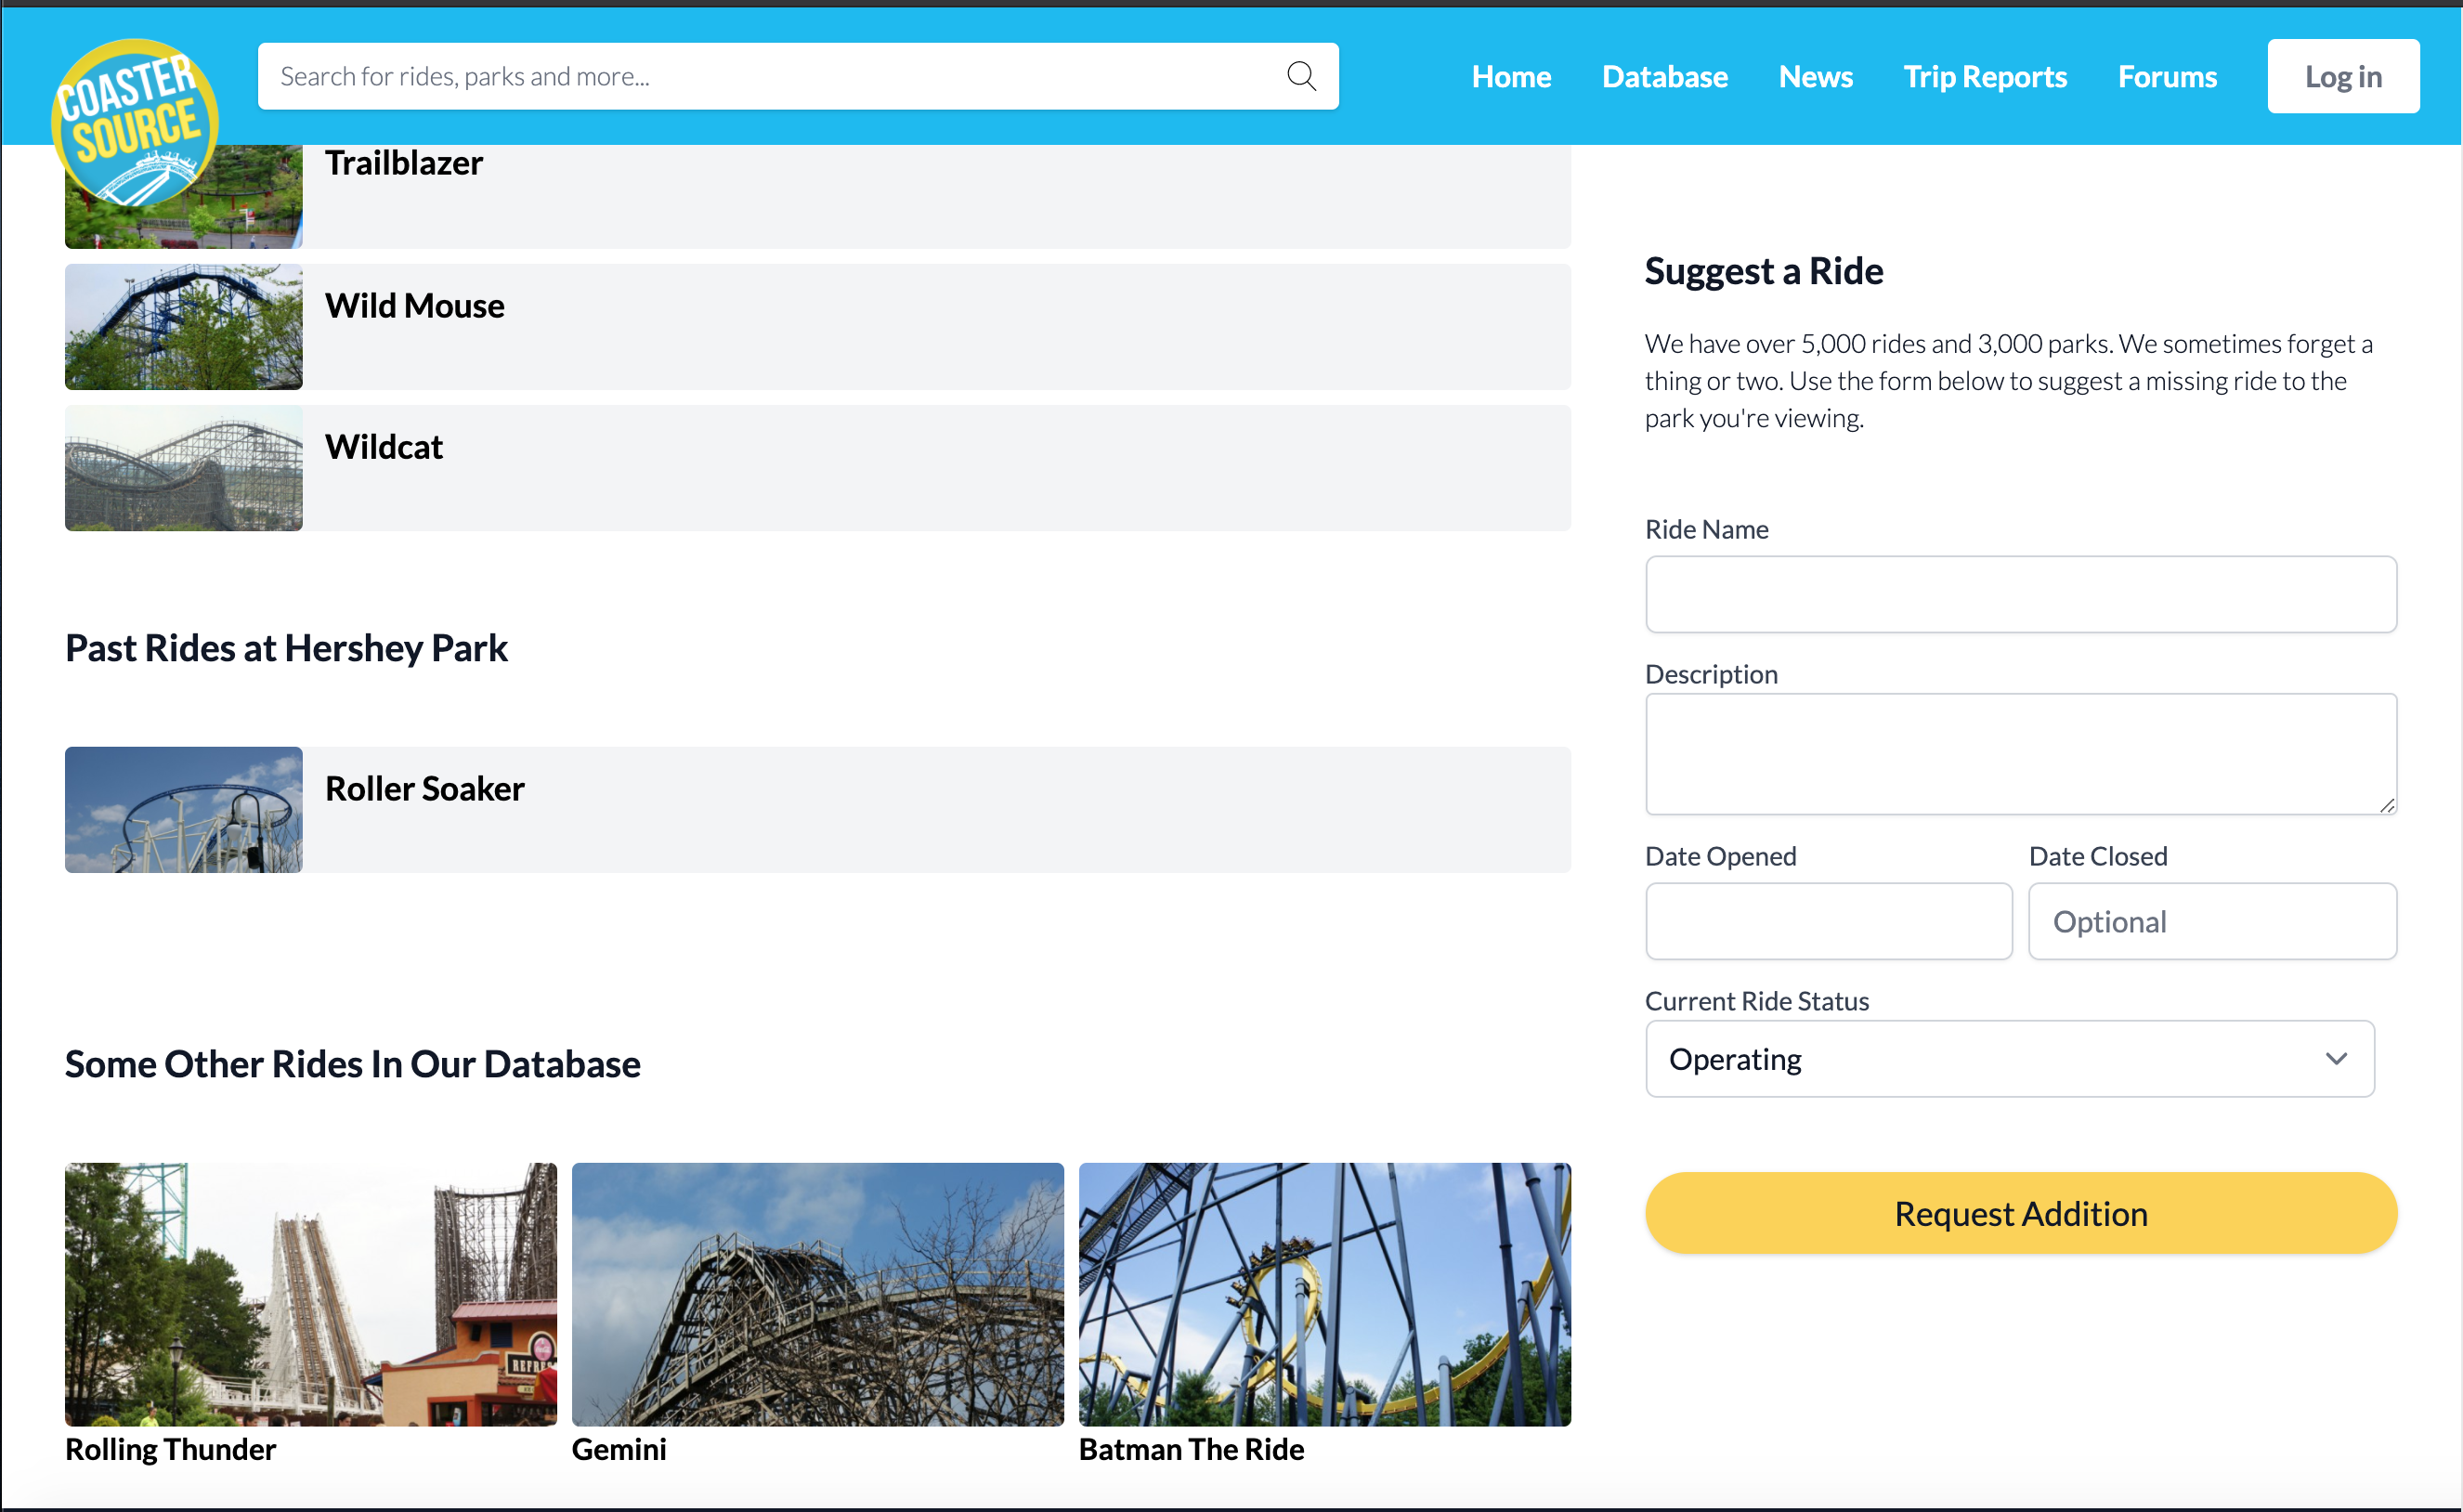Click the search magnifier icon
2463x1512 pixels.
click(1300, 76)
